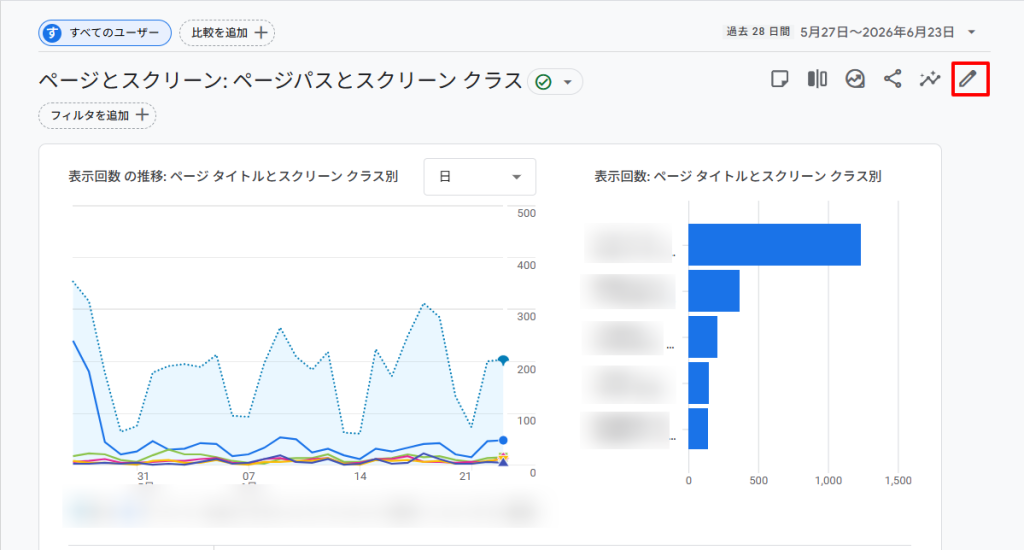1024x550 pixels.
Task: Click the line chart title 表示回数 の推移
Action: (233, 176)
